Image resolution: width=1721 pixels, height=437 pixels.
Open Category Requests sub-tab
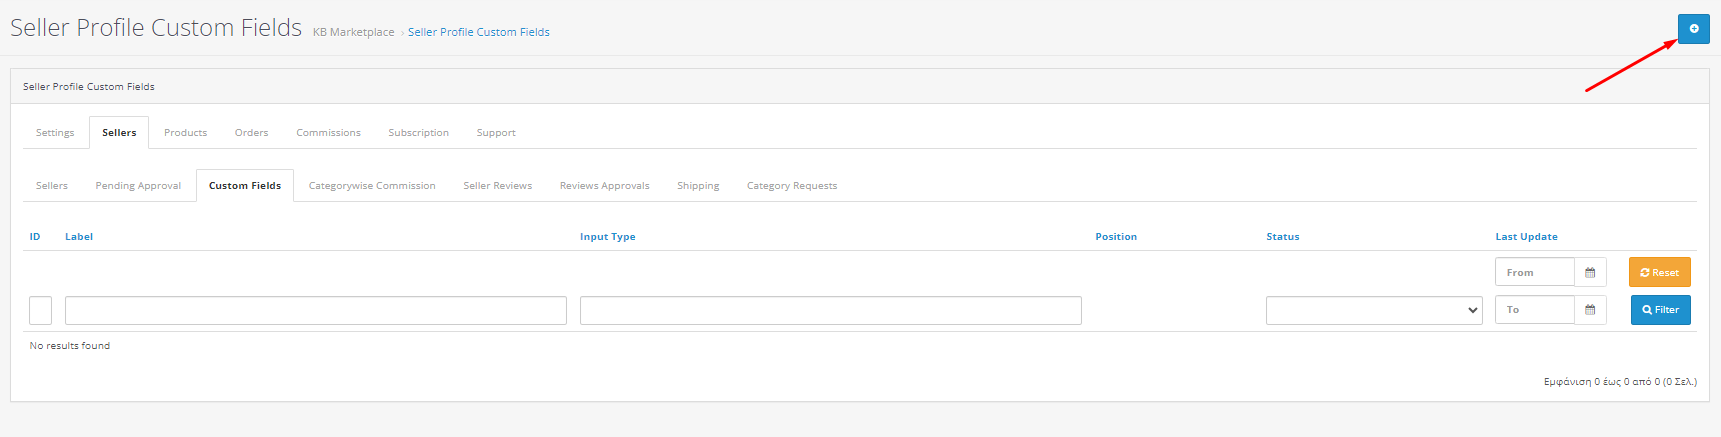[792, 186]
